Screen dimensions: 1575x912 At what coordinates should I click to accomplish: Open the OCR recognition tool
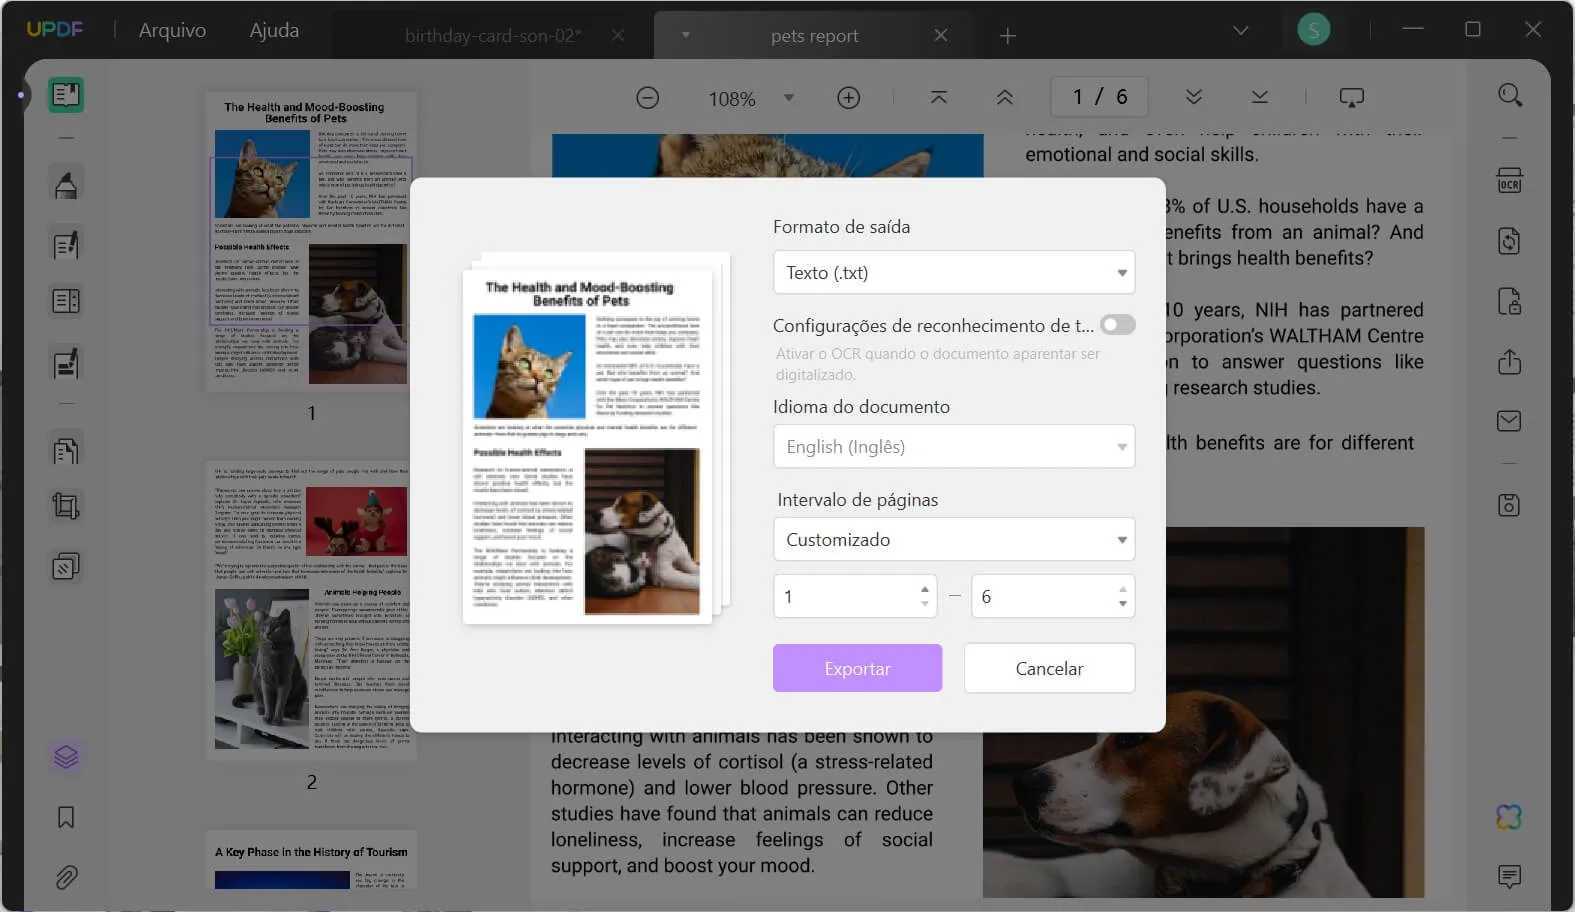click(x=1510, y=182)
